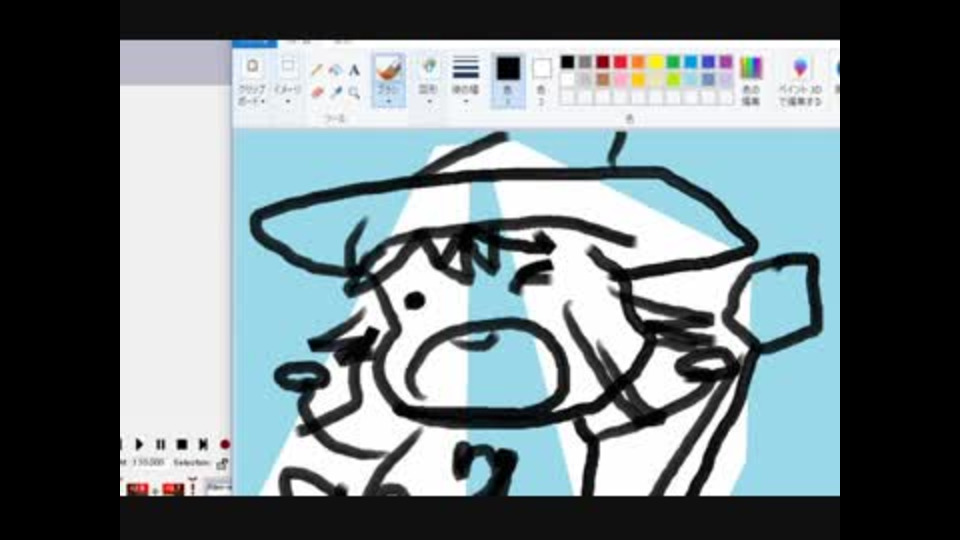Click Edit with Paint 3D button

tap(800, 81)
